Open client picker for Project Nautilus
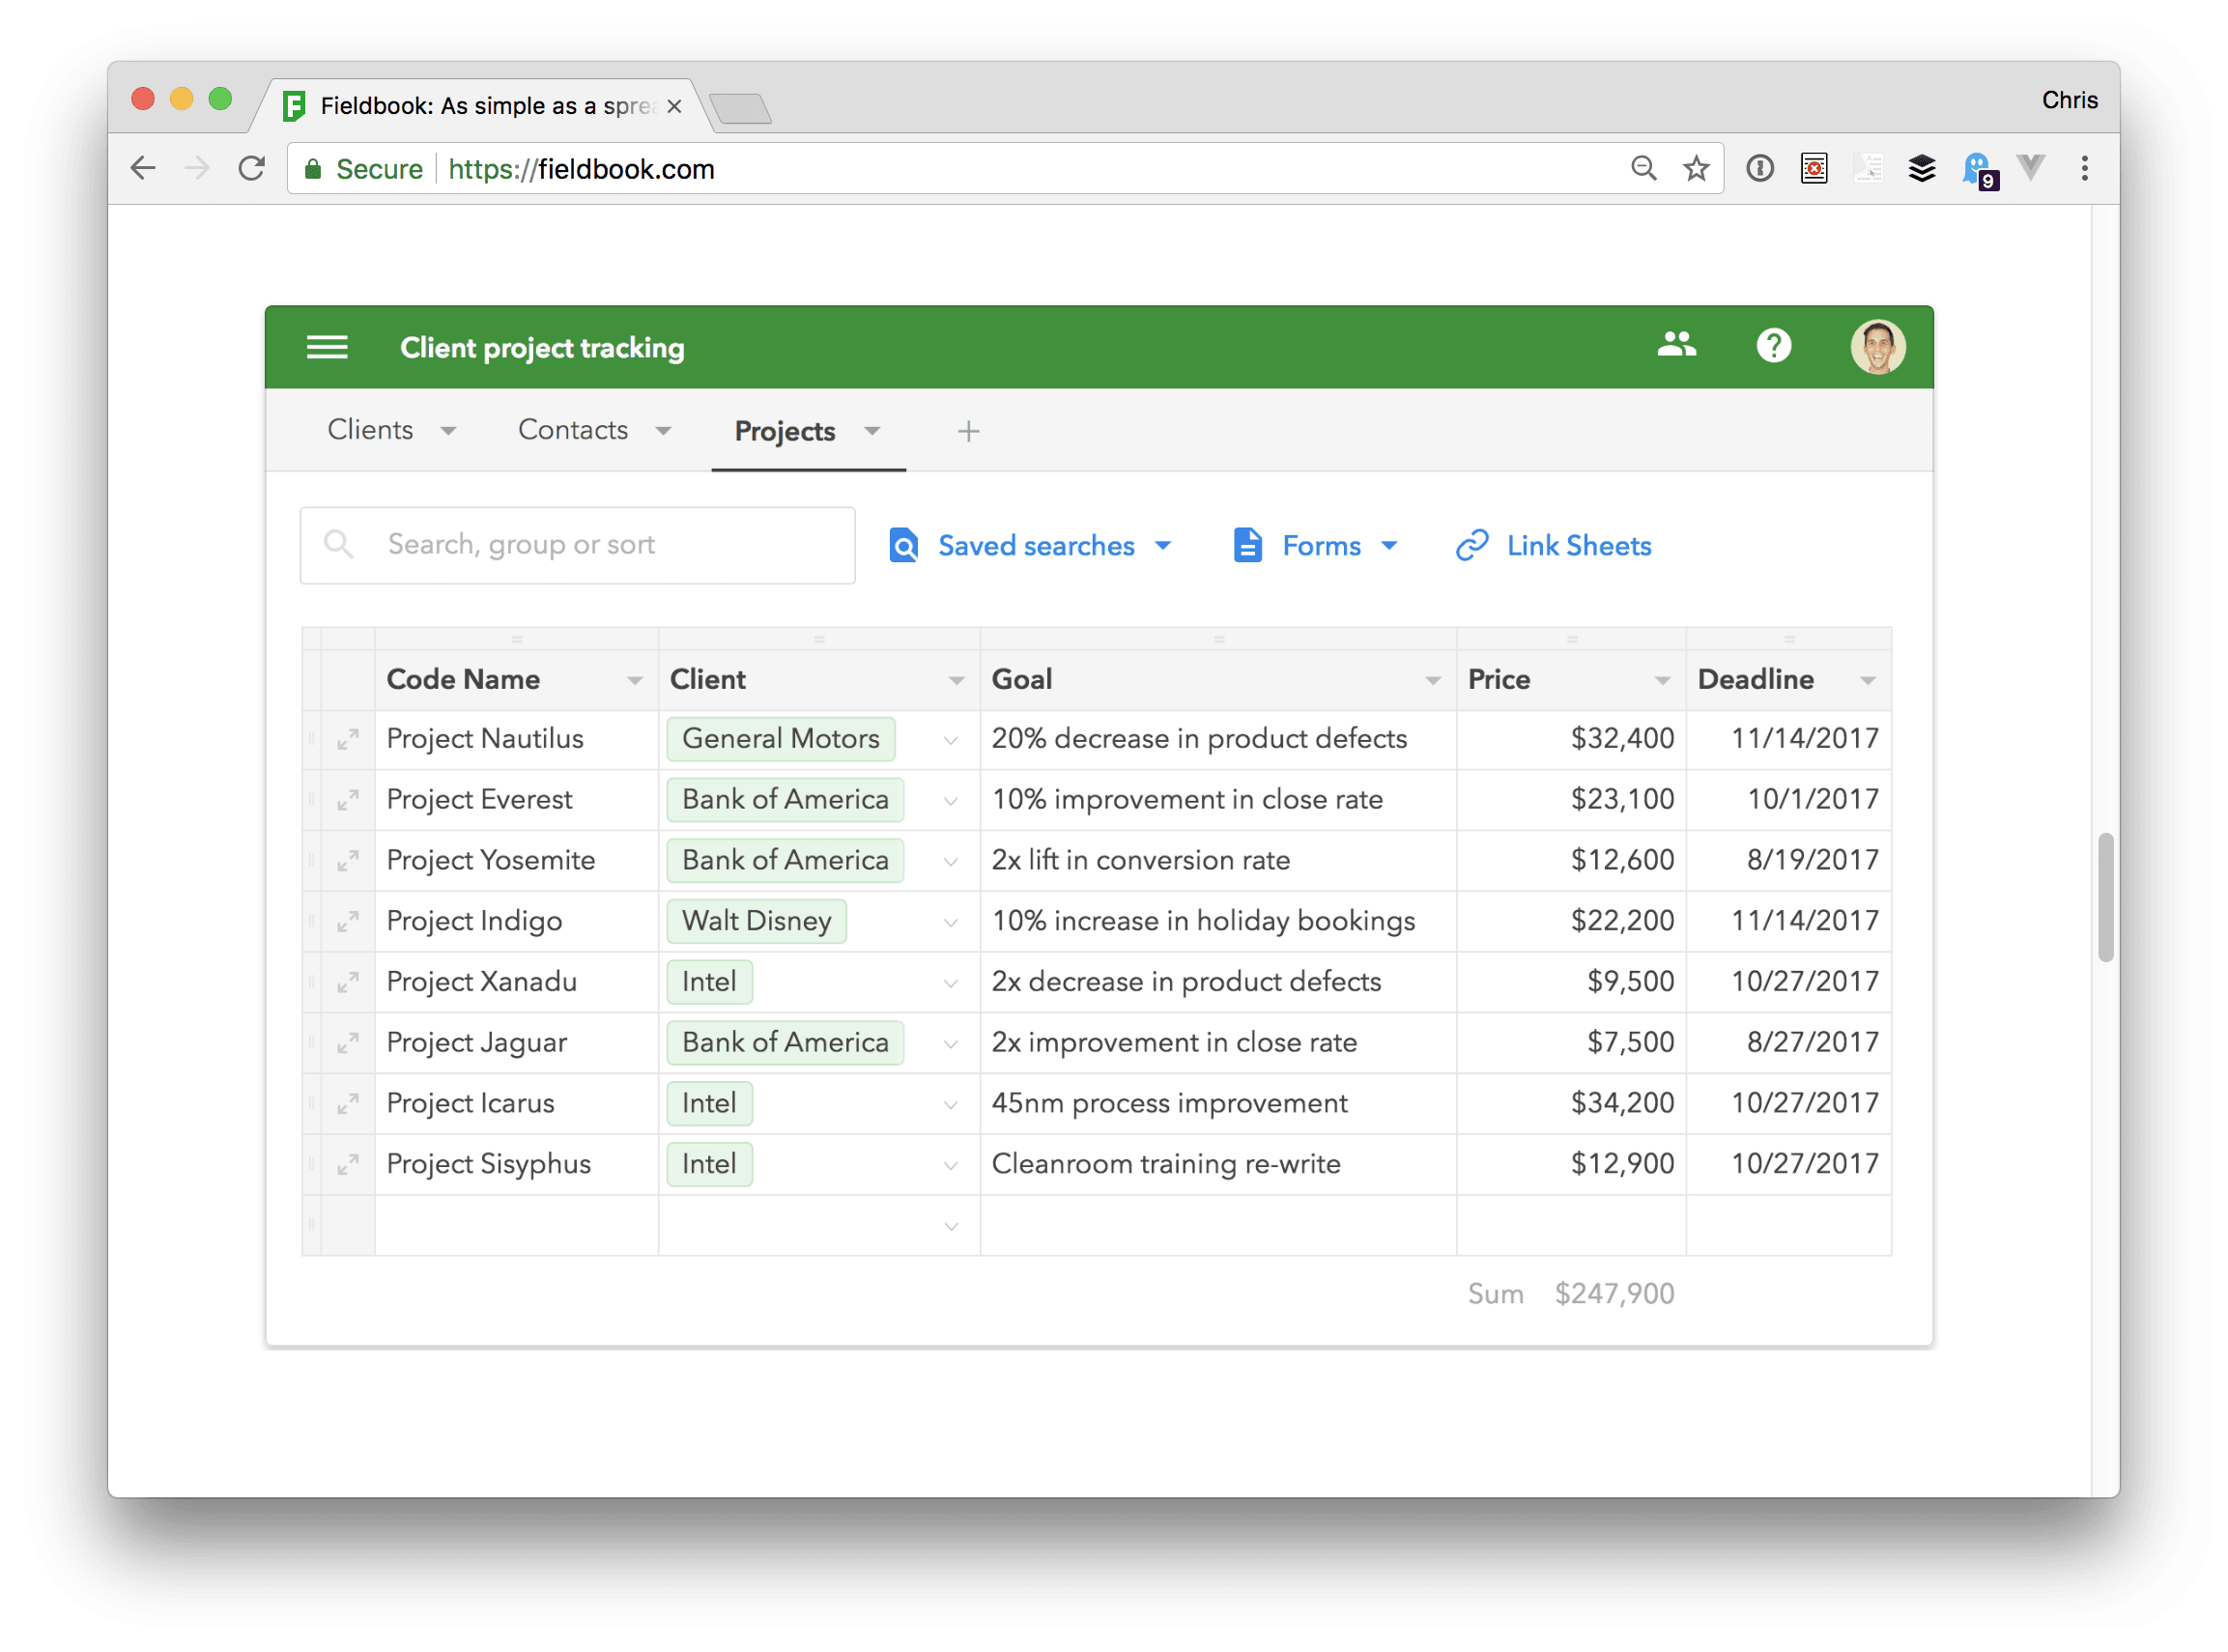 point(951,741)
